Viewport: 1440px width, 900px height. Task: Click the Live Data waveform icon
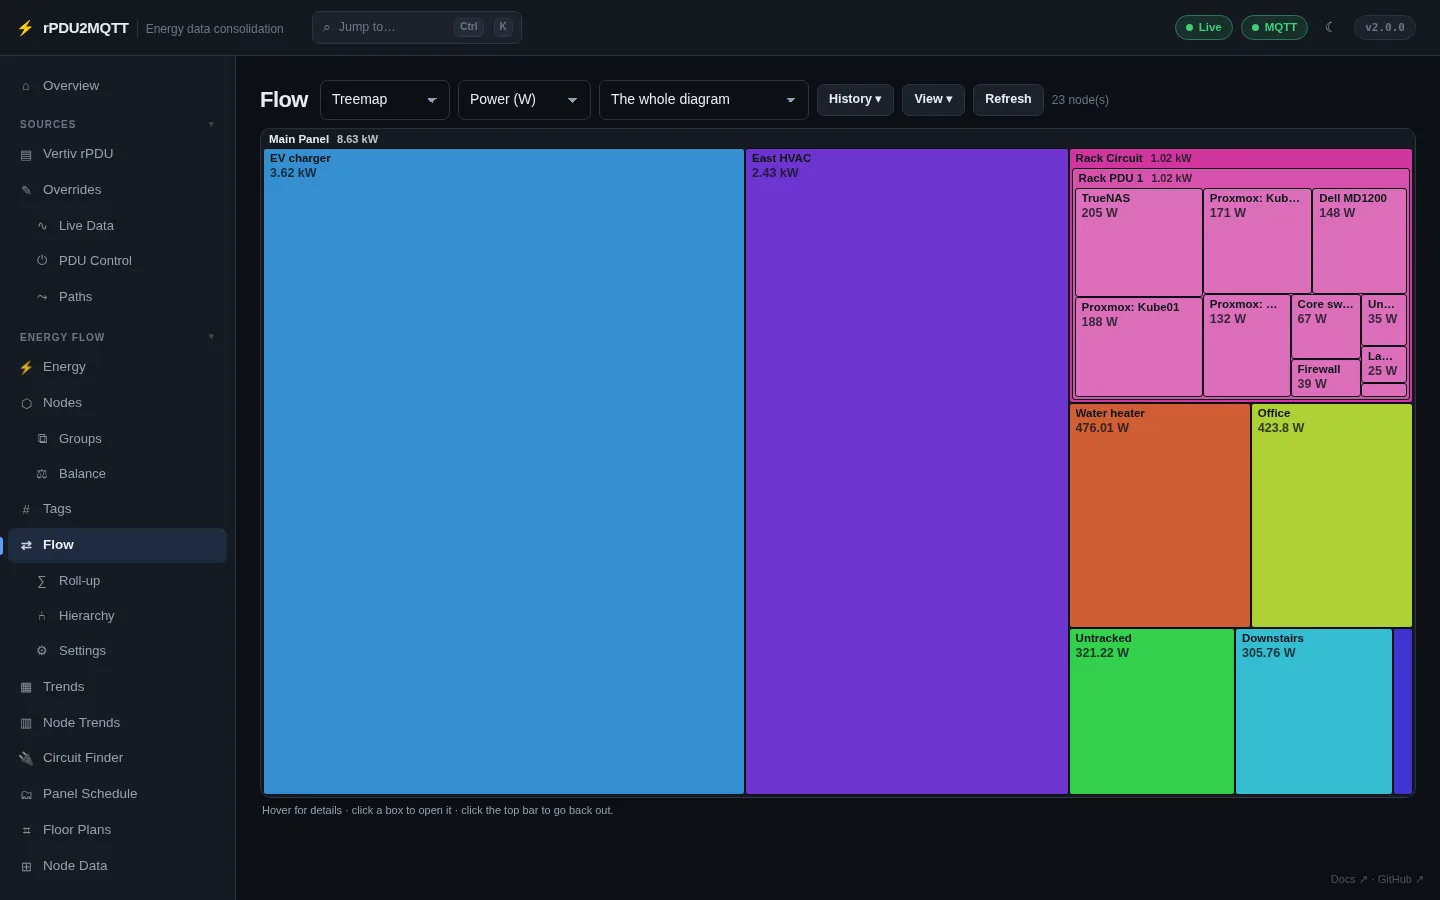42,226
